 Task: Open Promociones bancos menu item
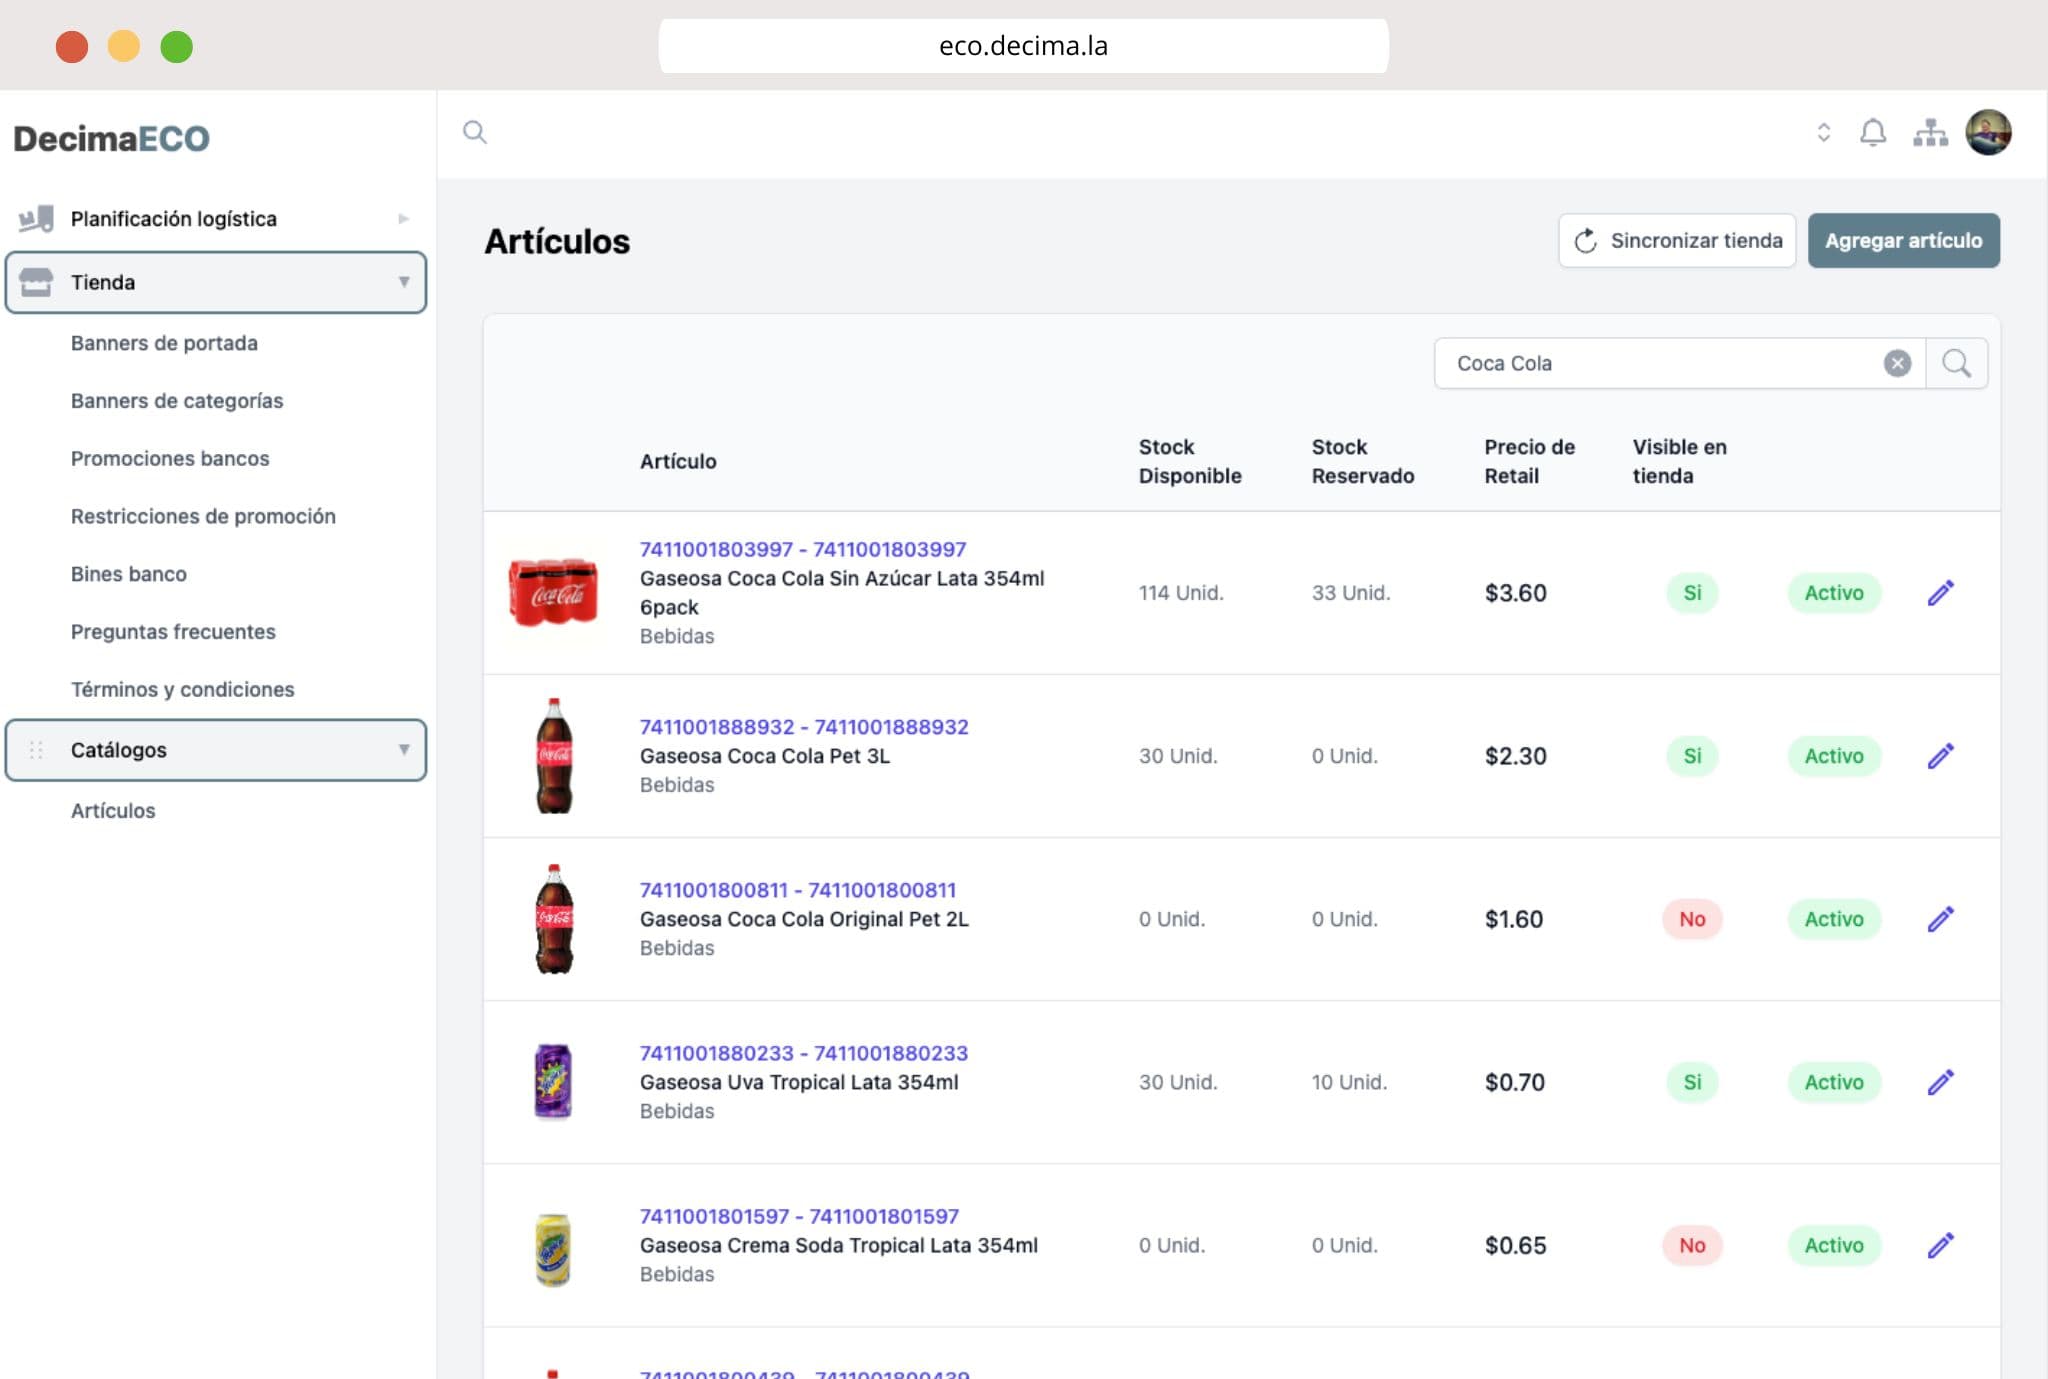tap(170, 458)
